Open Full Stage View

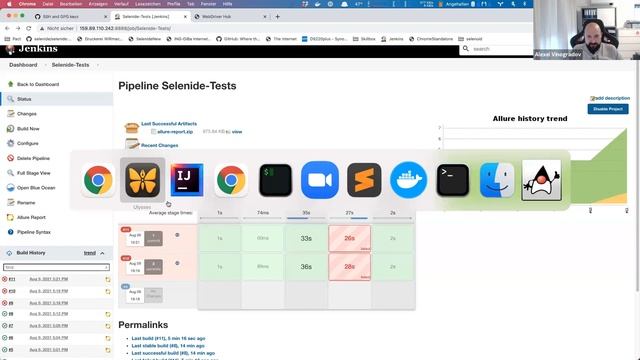tap(34, 173)
